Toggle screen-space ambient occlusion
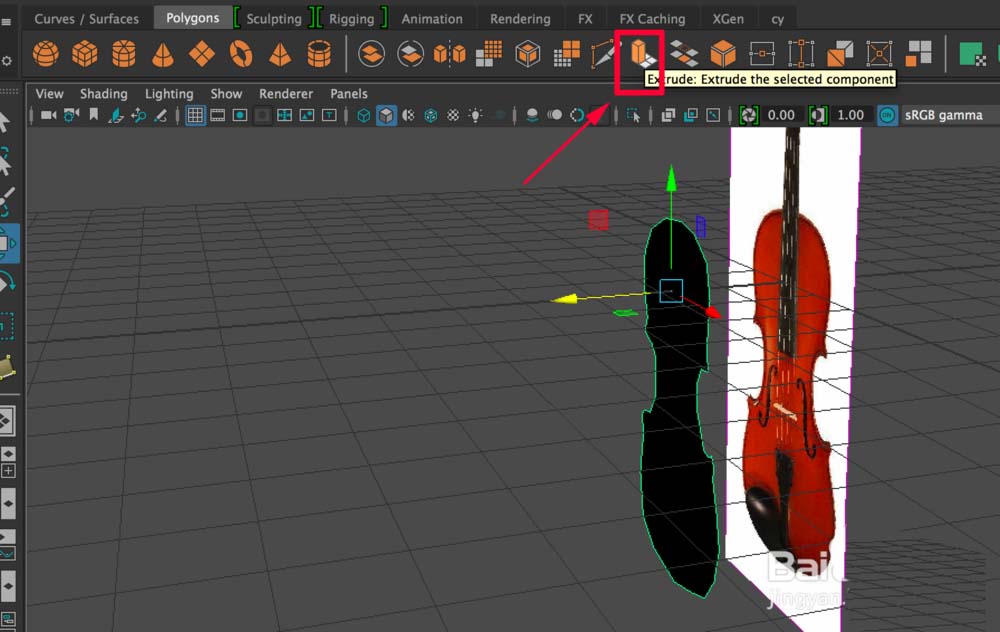Viewport: 1000px width, 632px height. click(532, 115)
